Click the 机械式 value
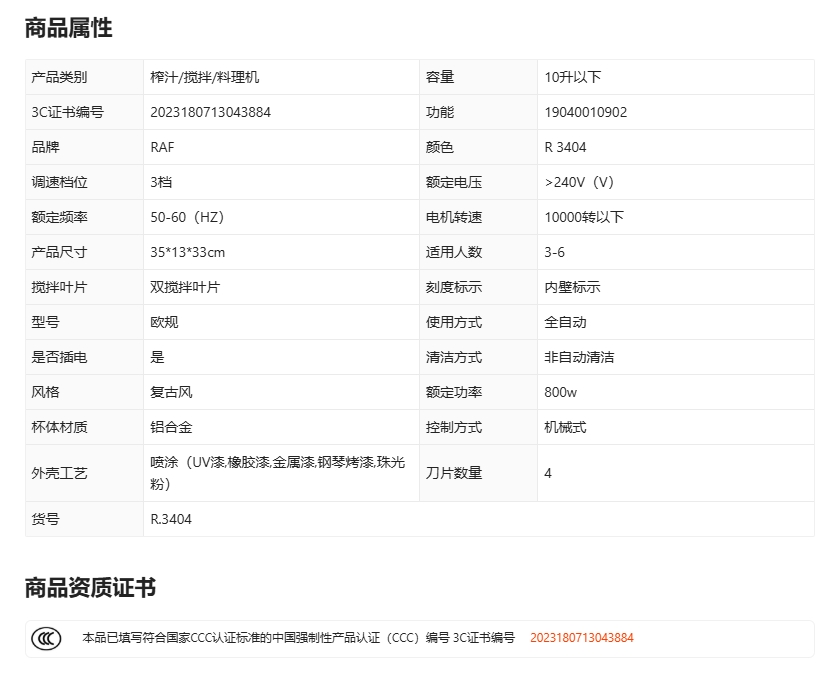This screenshot has height=681, width=836. pyautogui.click(x=566, y=427)
